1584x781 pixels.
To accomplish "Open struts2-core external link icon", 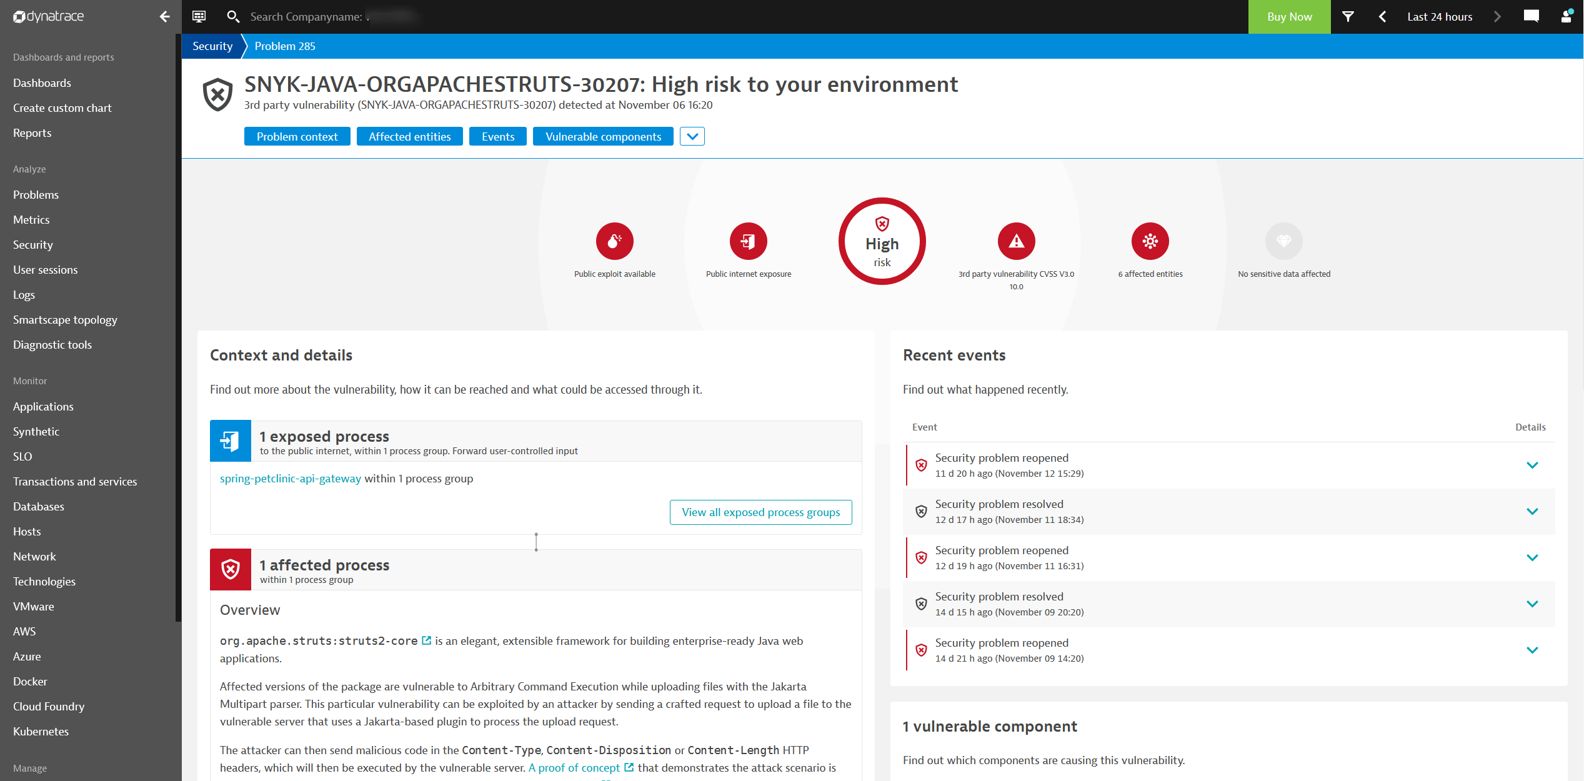I will tap(427, 641).
